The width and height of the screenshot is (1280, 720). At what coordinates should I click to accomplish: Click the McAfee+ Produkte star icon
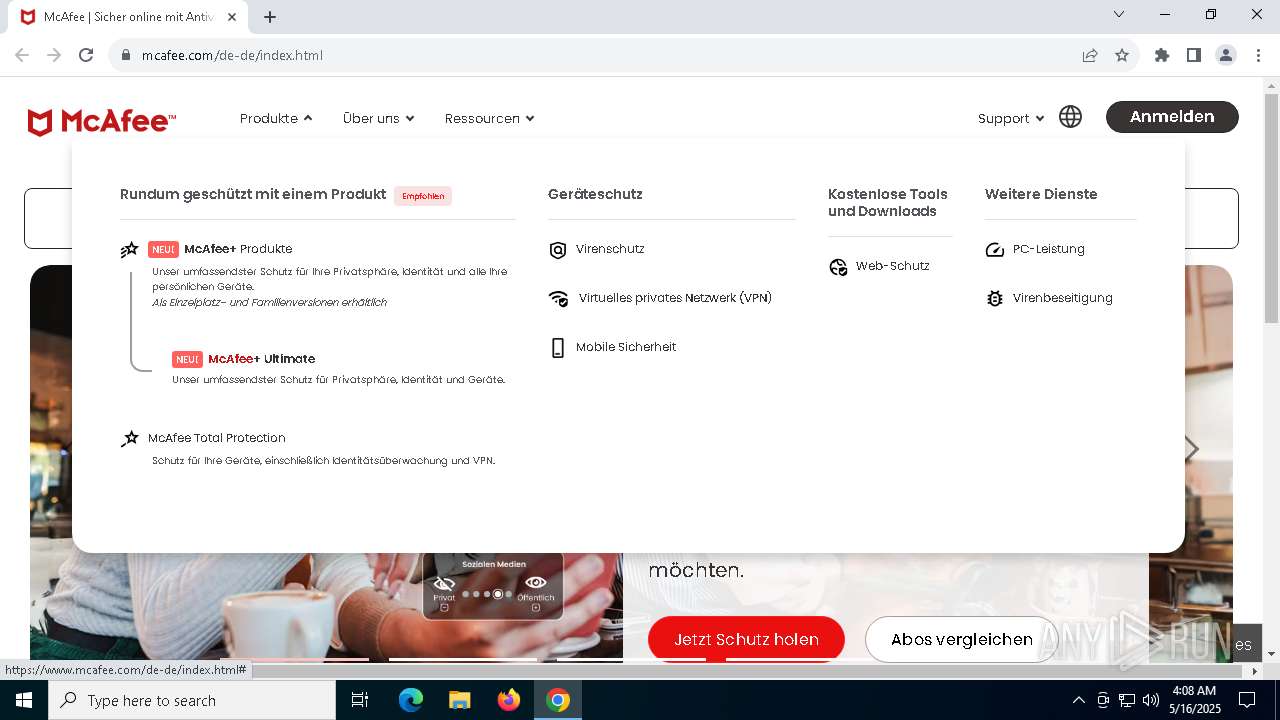click(130, 250)
